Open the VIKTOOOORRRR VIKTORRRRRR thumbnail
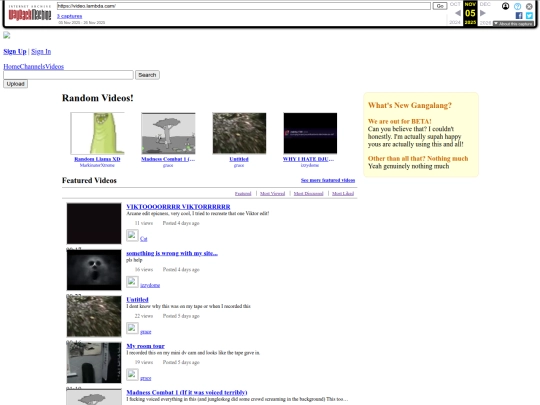The width and height of the screenshot is (540, 405). pyautogui.click(x=94, y=224)
